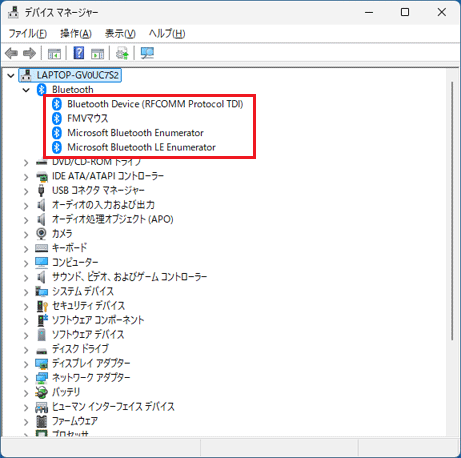Open the 表示(V) menu
This screenshot has height=458, width=461.
tap(120, 33)
